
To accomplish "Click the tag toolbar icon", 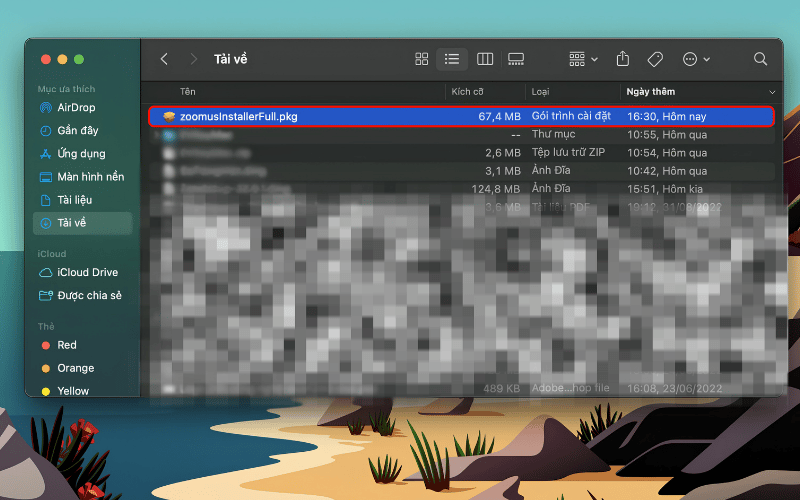I will tap(655, 59).
